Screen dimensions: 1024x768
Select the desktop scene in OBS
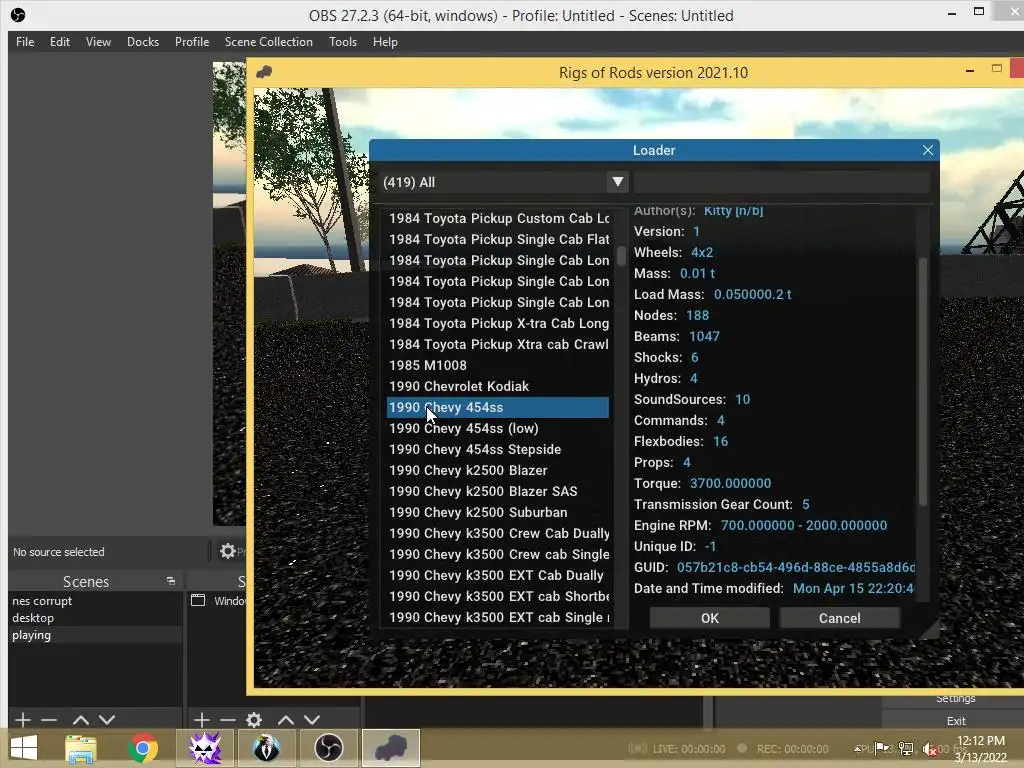click(x=95, y=618)
